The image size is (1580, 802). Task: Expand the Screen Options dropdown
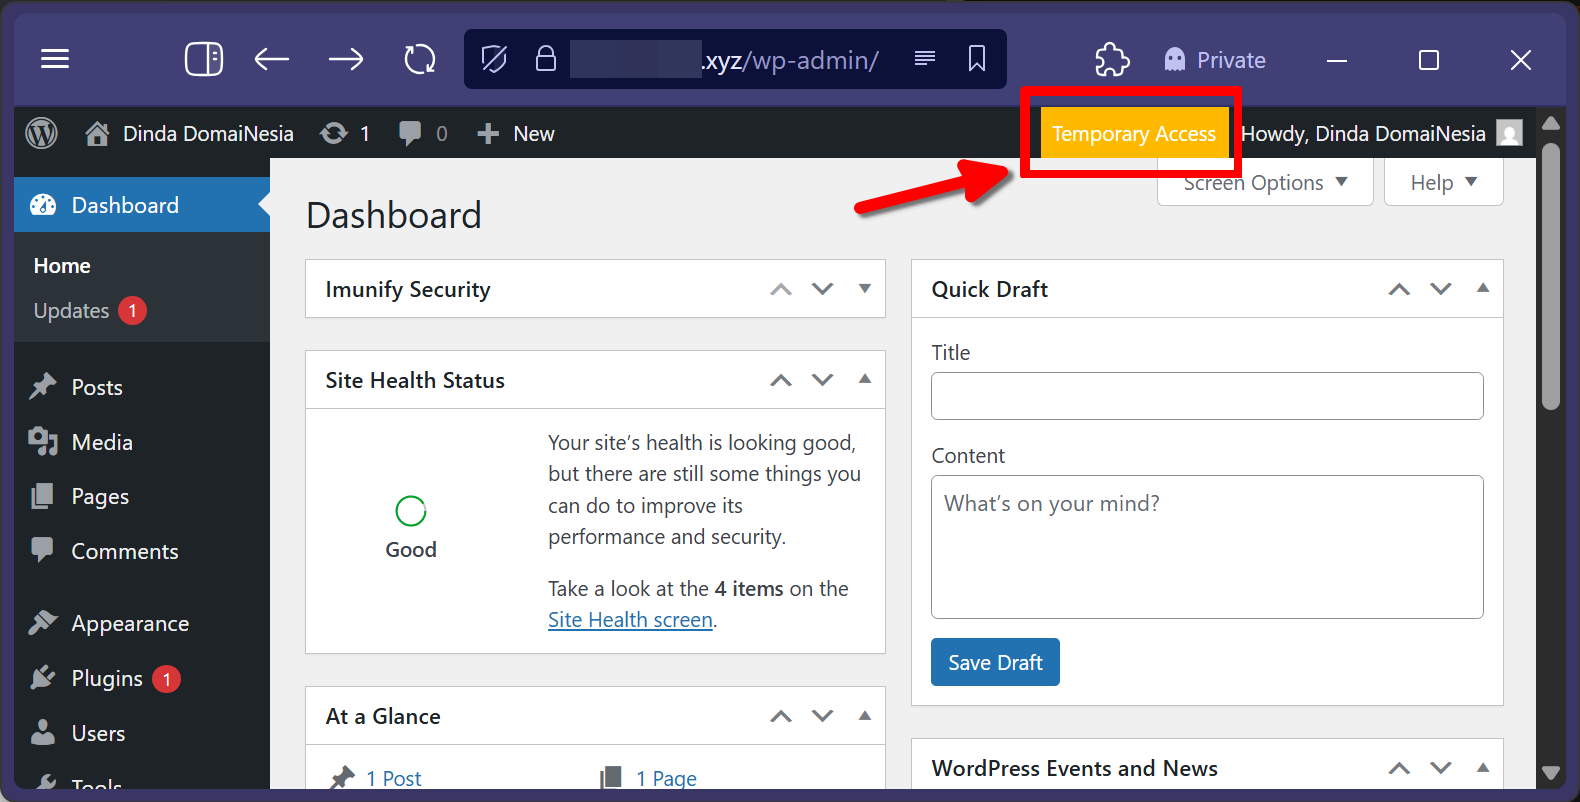(x=1265, y=183)
